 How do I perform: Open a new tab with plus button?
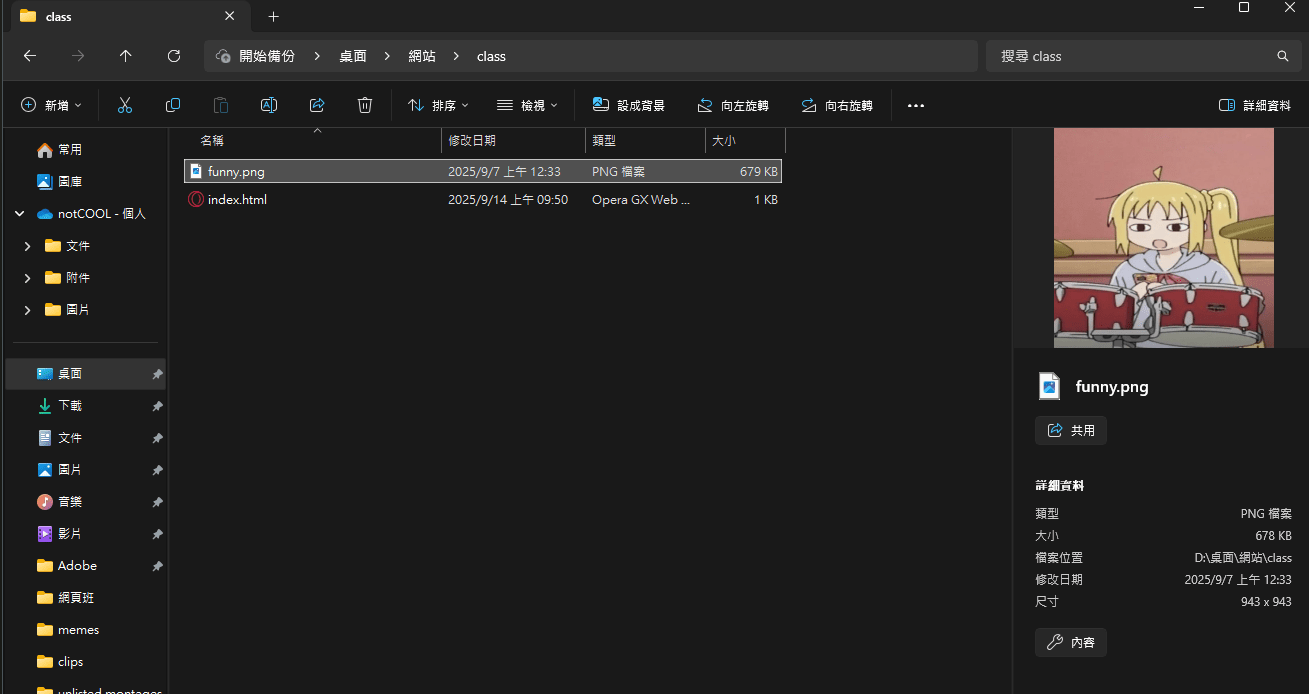coord(274,16)
